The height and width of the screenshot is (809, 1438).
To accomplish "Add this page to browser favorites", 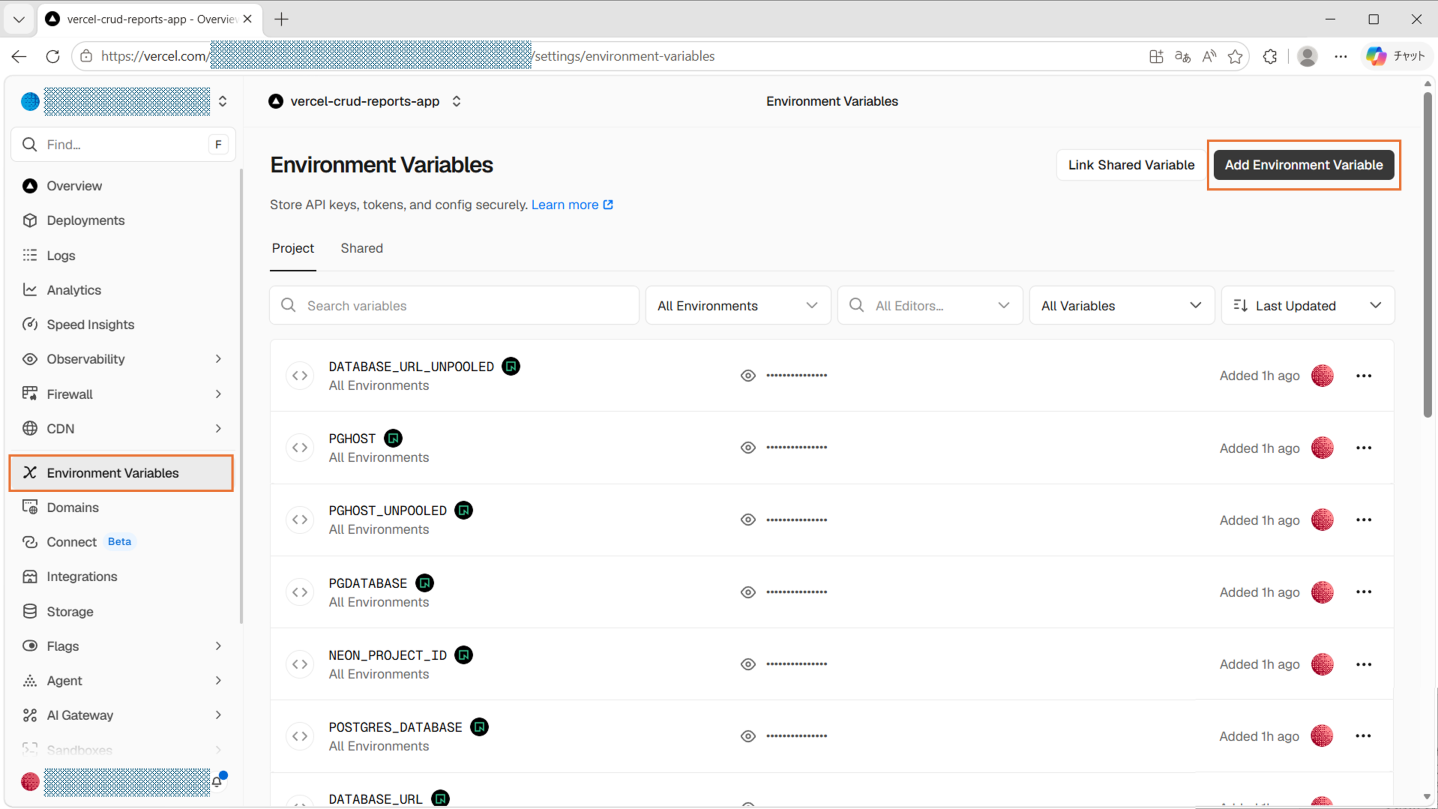I will 1236,57.
